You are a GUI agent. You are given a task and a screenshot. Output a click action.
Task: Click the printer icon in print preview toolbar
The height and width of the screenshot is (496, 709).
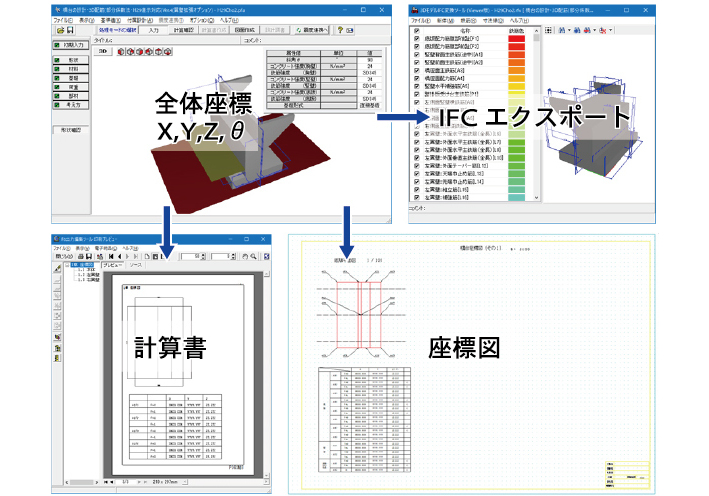tap(80, 256)
